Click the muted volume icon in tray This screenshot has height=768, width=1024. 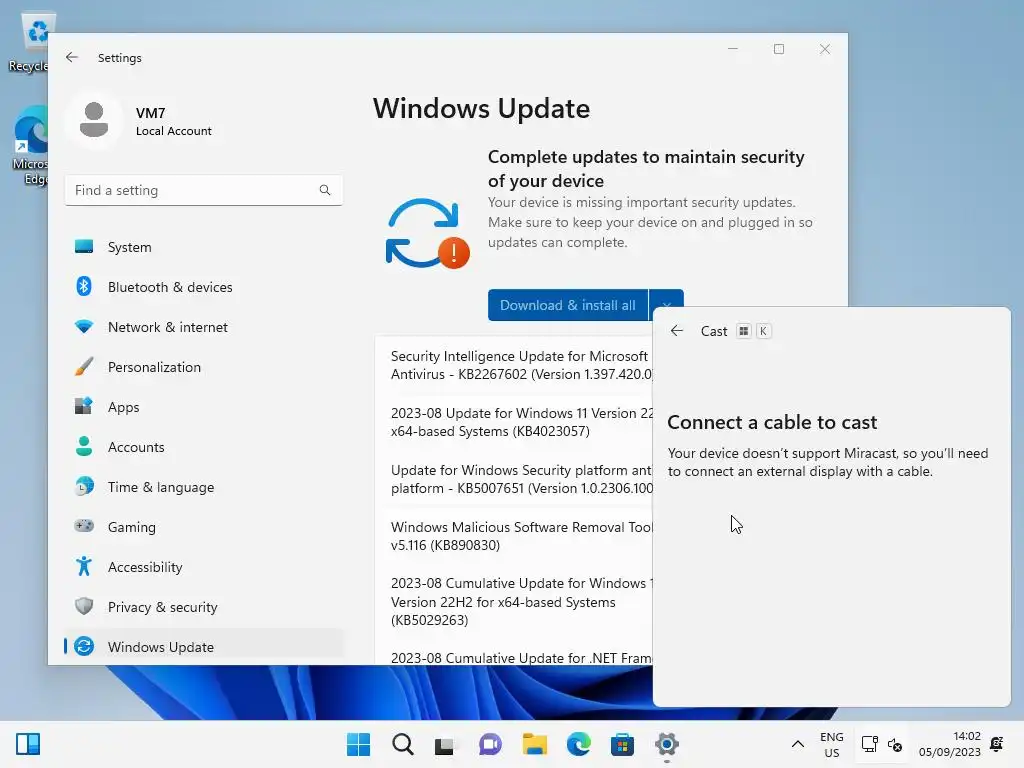point(895,744)
